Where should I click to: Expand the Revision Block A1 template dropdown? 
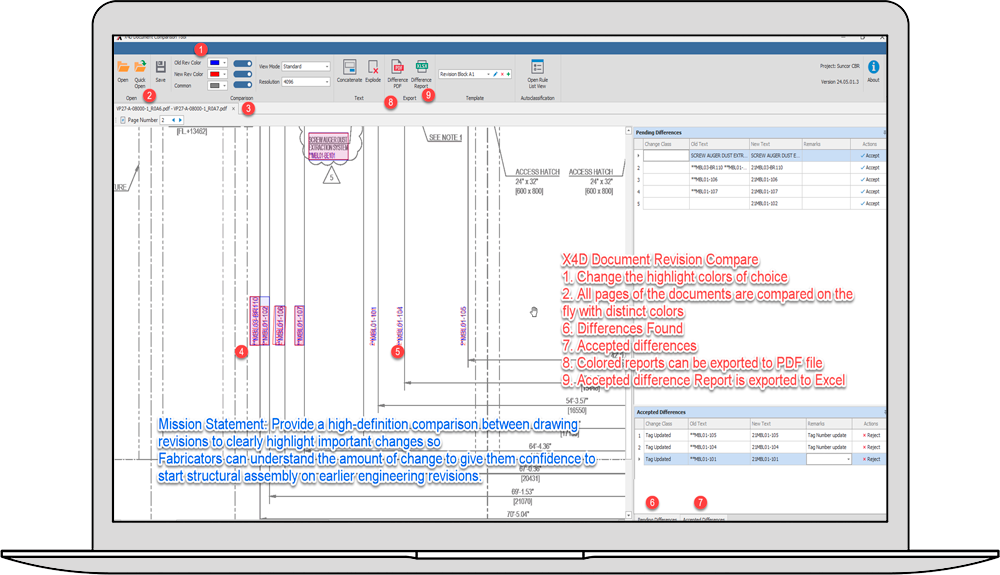click(x=489, y=75)
